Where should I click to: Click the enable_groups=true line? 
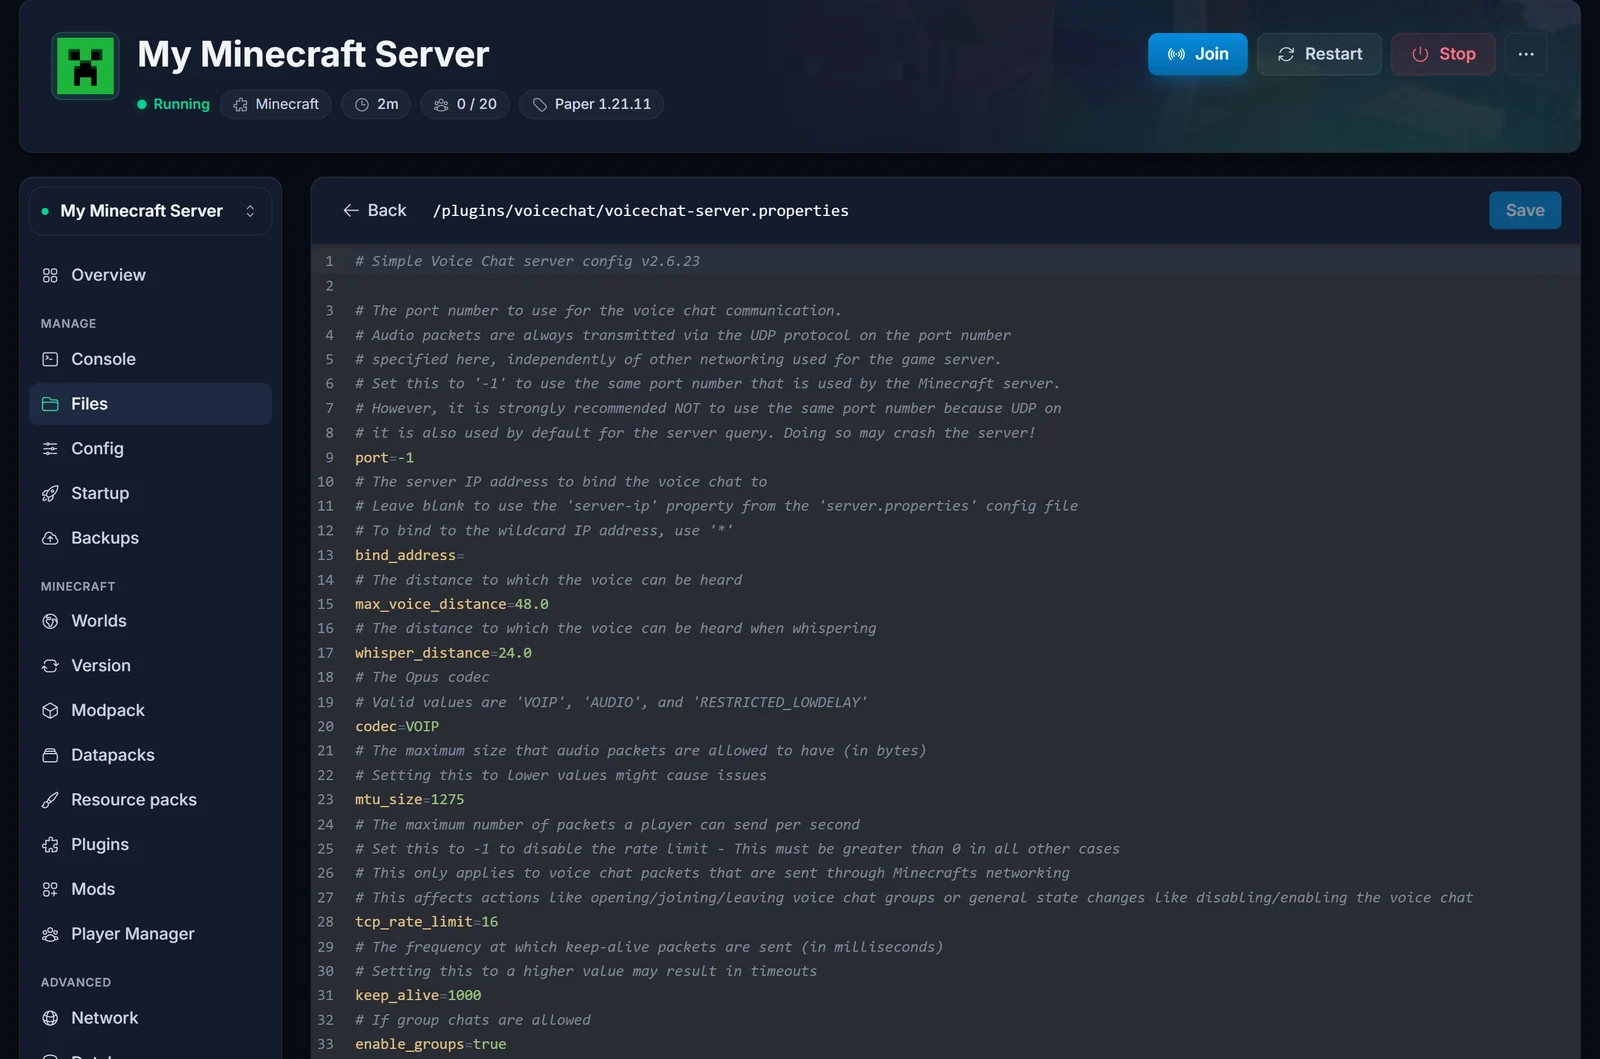coord(430,1044)
